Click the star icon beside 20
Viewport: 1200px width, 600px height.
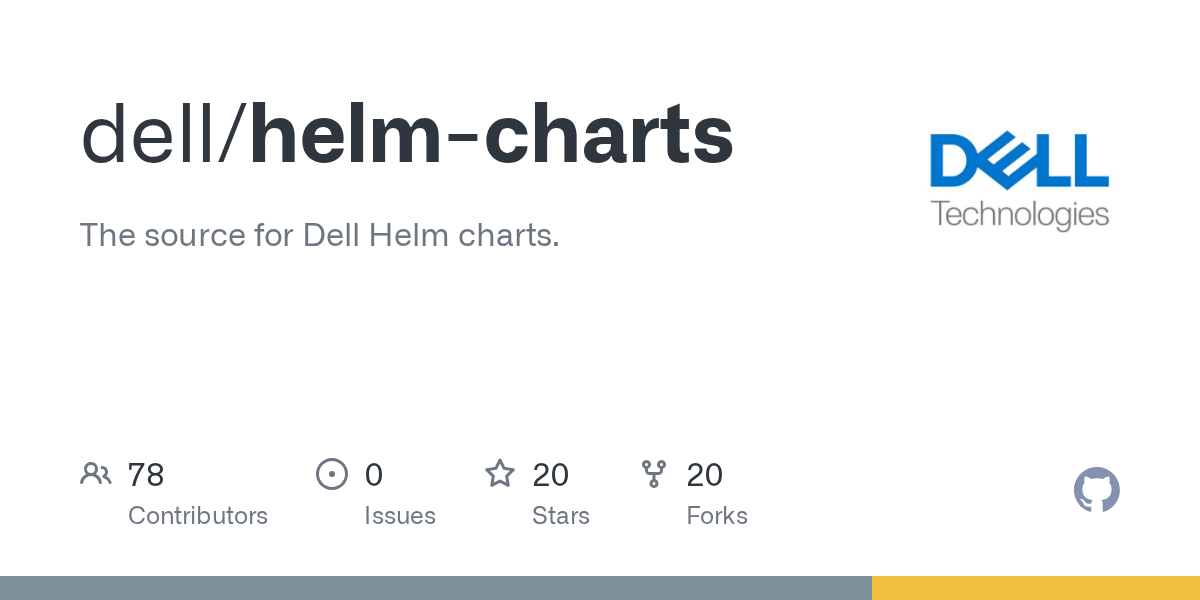point(500,473)
